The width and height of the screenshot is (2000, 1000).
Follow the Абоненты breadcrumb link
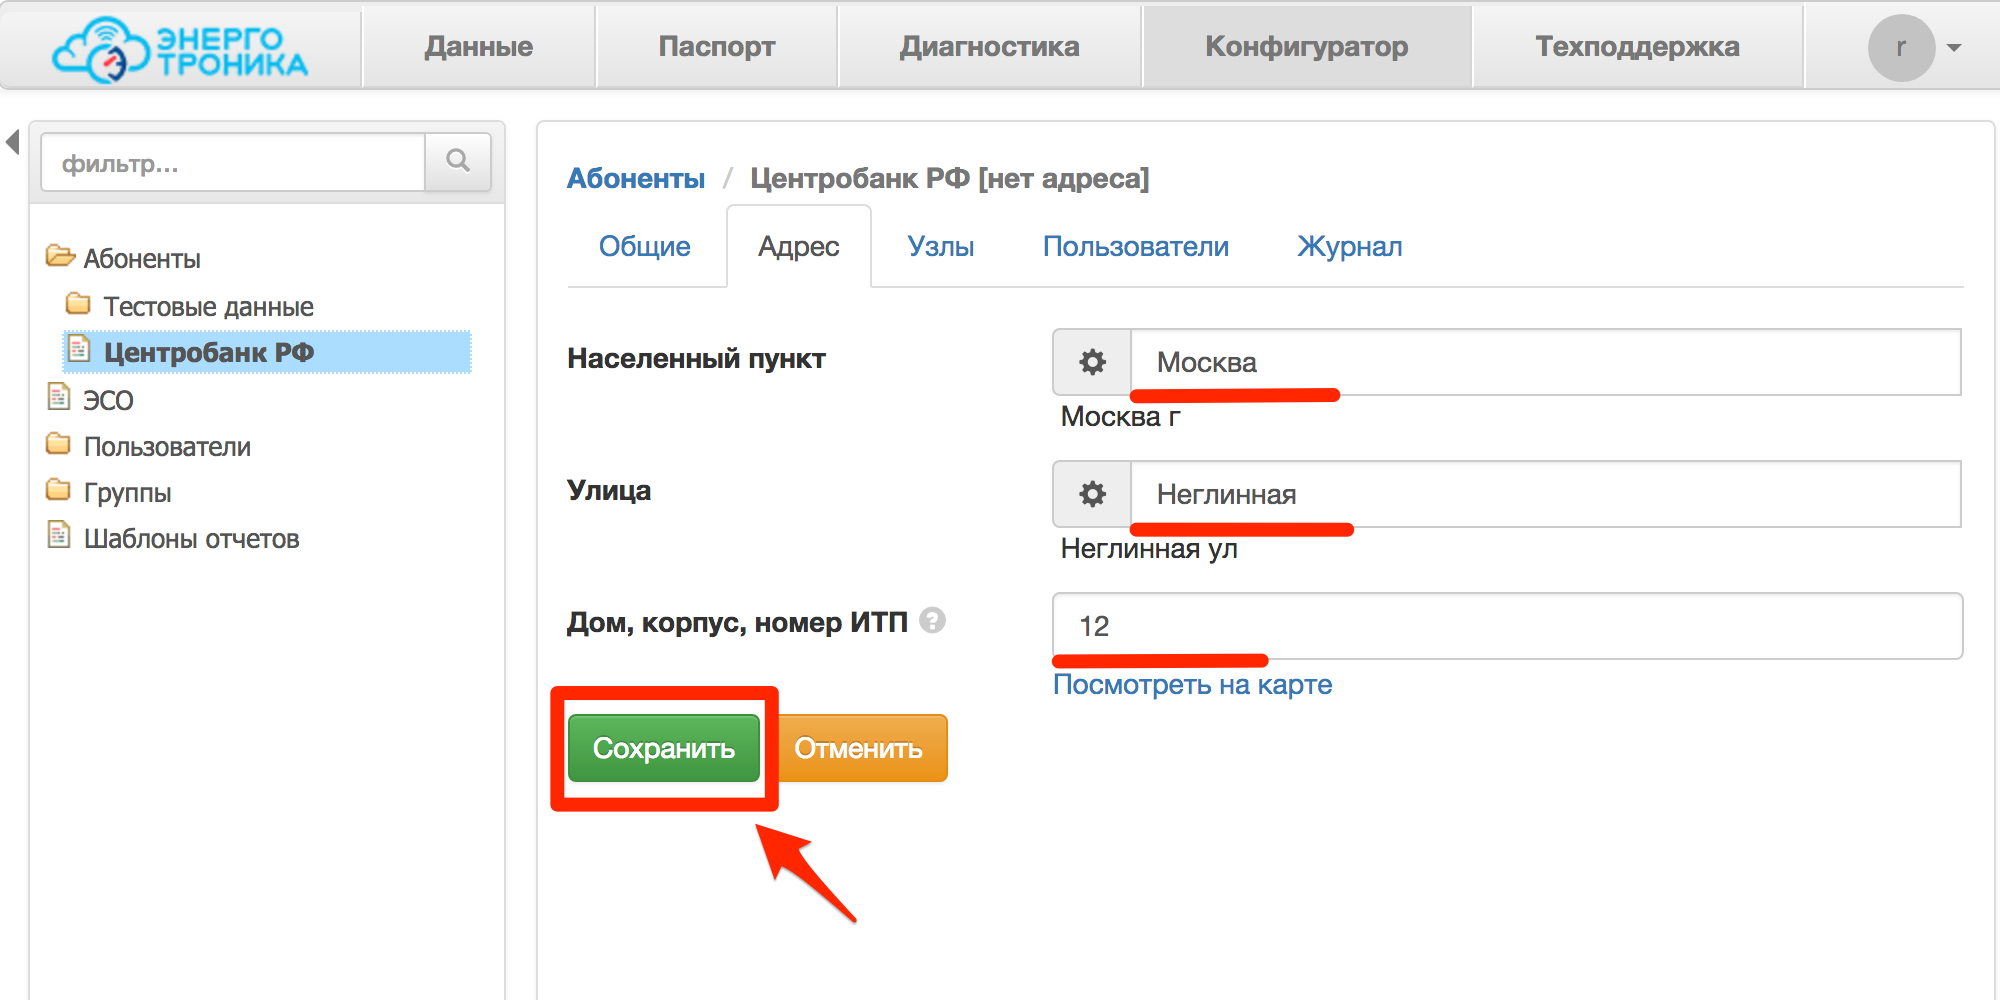[x=636, y=178]
